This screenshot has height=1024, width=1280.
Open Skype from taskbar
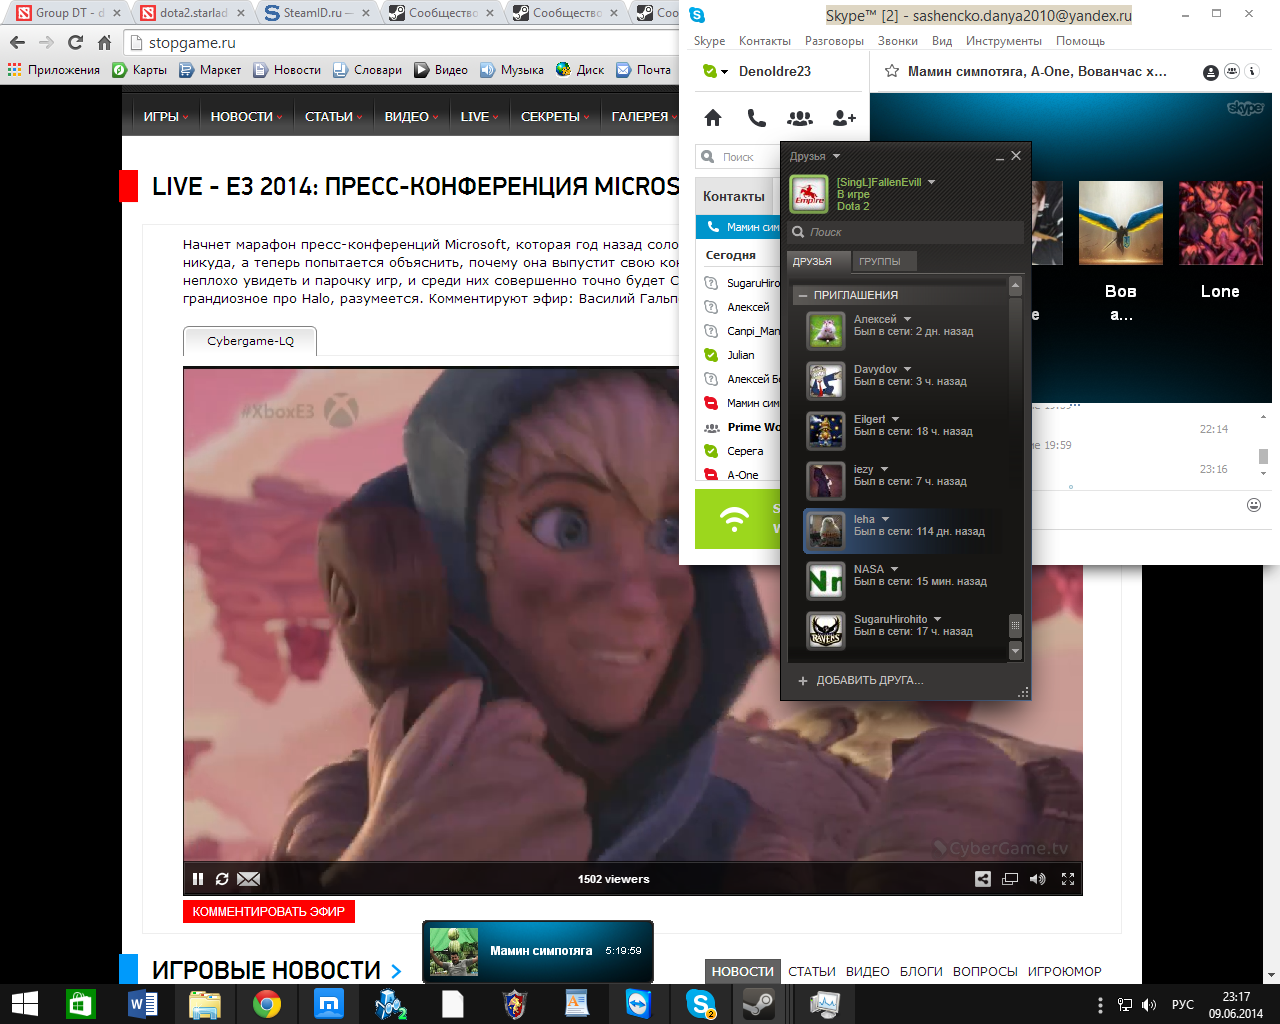pyautogui.click(x=702, y=1004)
